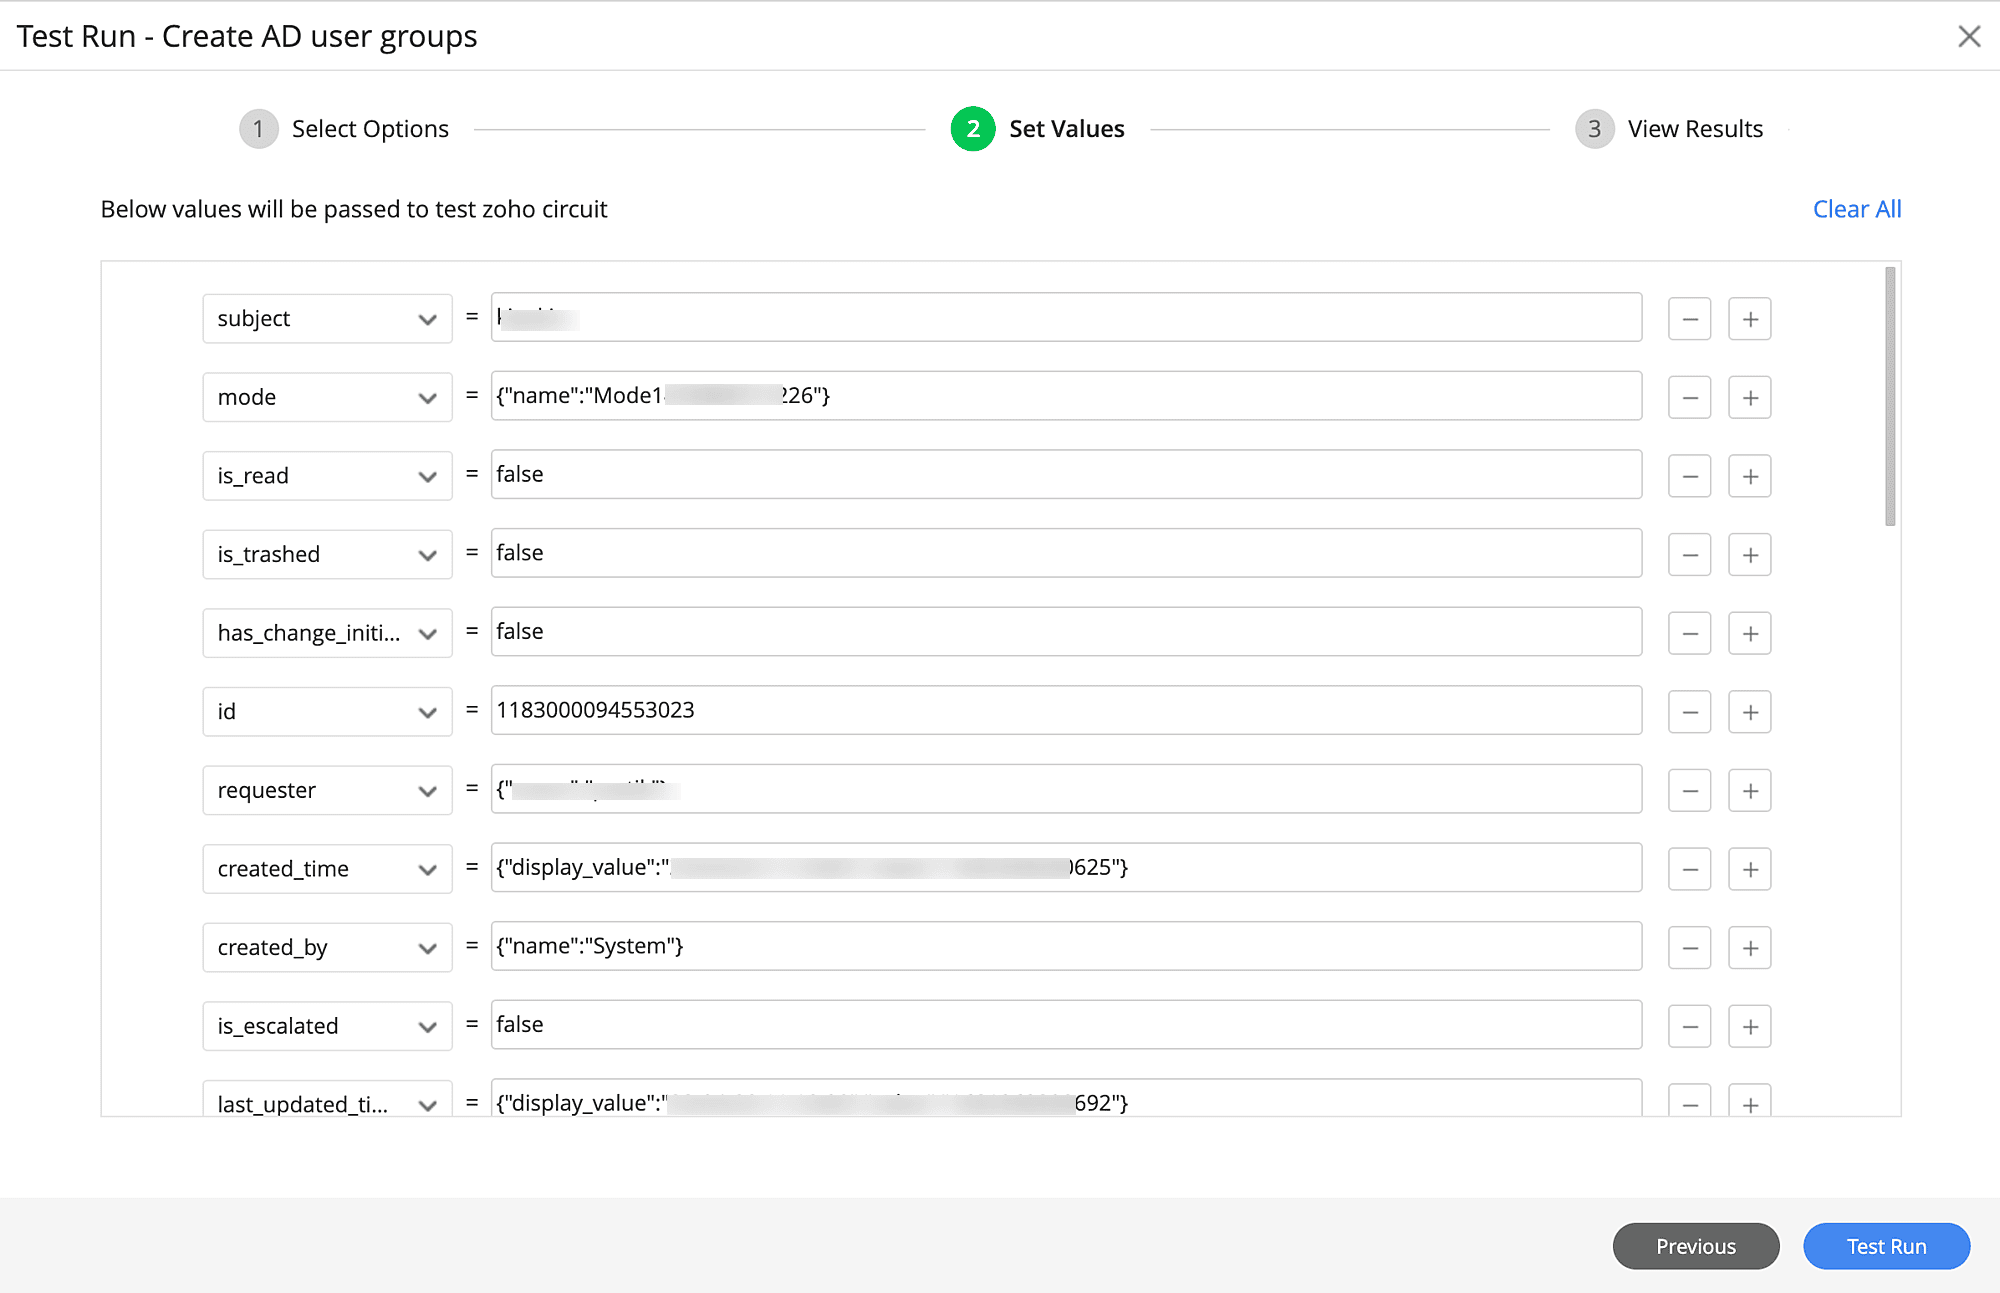Go back with Previous button
The width and height of the screenshot is (2000, 1293).
coord(1695,1246)
